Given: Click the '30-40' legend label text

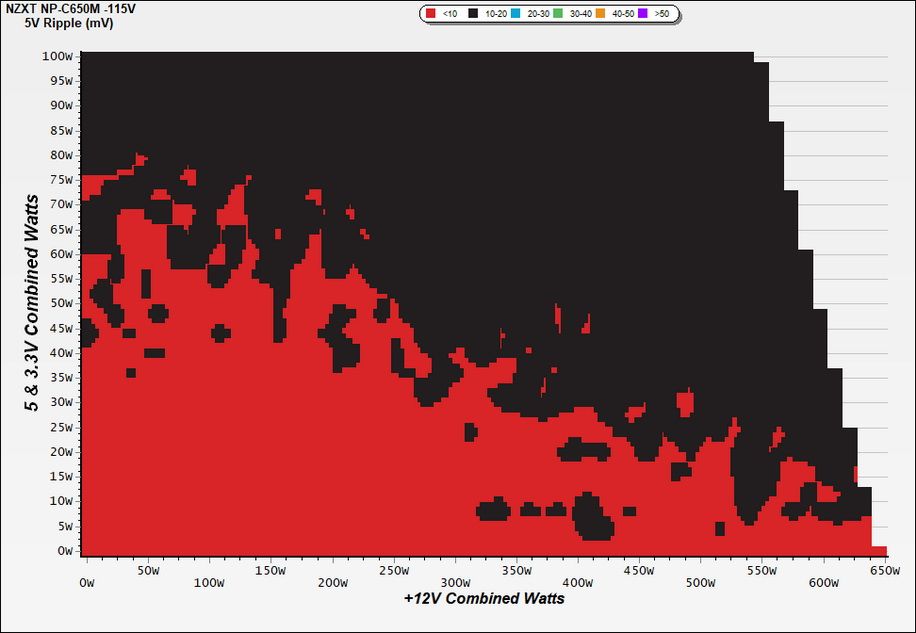Looking at the screenshot, I should [x=581, y=14].
